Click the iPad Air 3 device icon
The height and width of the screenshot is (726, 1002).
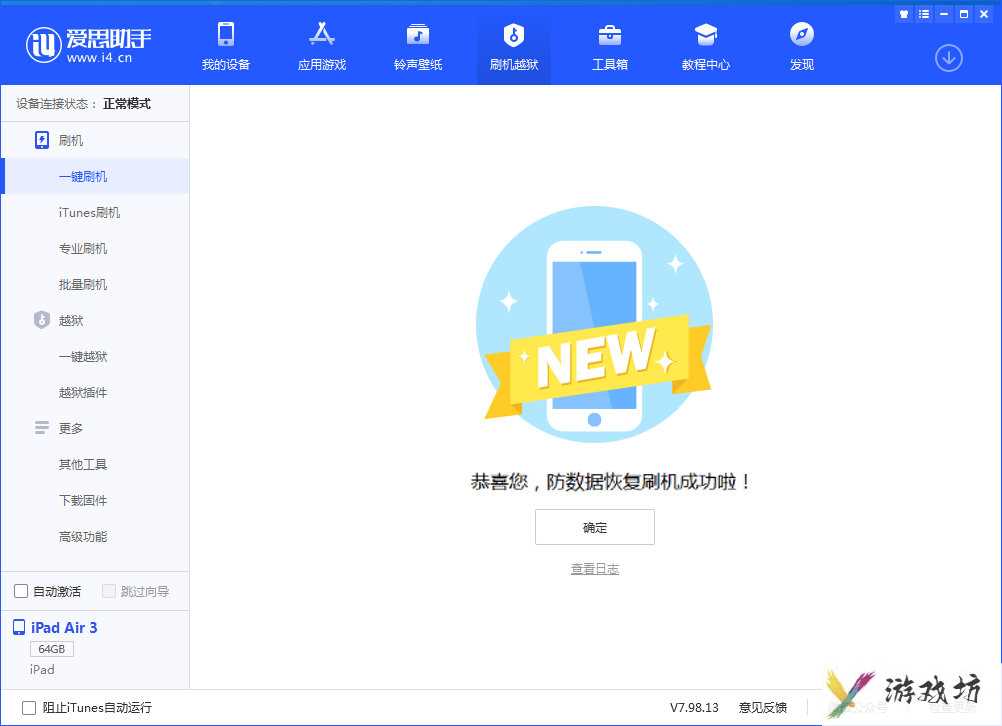(x=19, y=628)
